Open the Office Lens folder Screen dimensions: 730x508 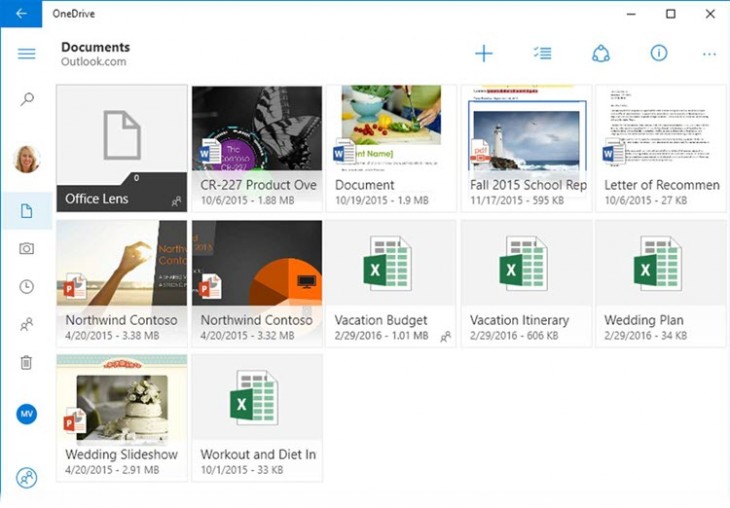(x=122, y=148)
